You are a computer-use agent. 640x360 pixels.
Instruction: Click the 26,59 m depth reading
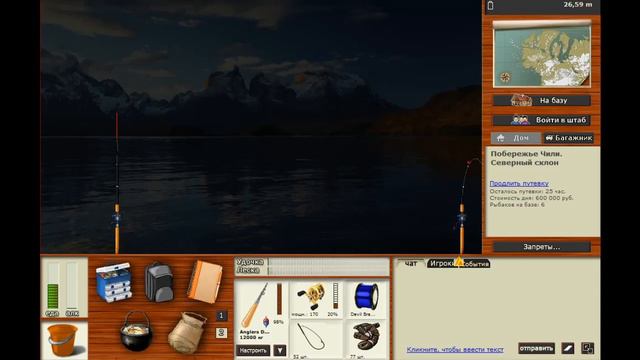click(578, 4)
